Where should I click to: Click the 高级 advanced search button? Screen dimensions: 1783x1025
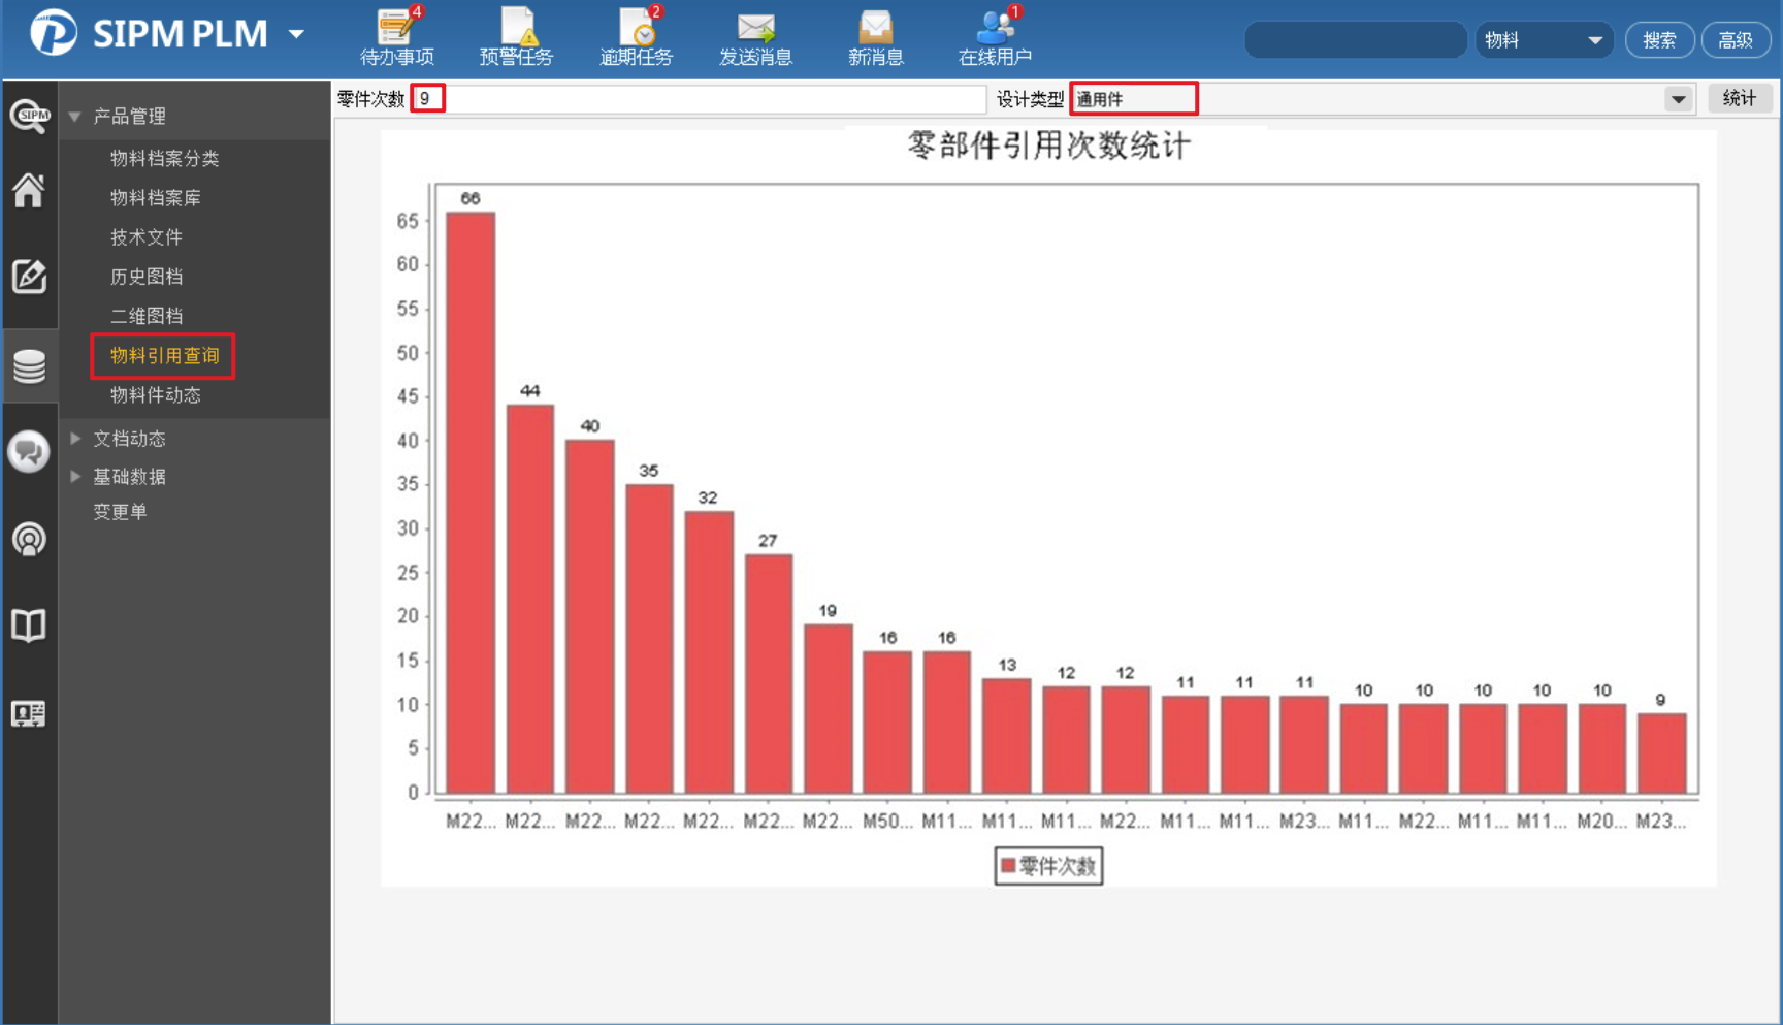click(1736, 40)
